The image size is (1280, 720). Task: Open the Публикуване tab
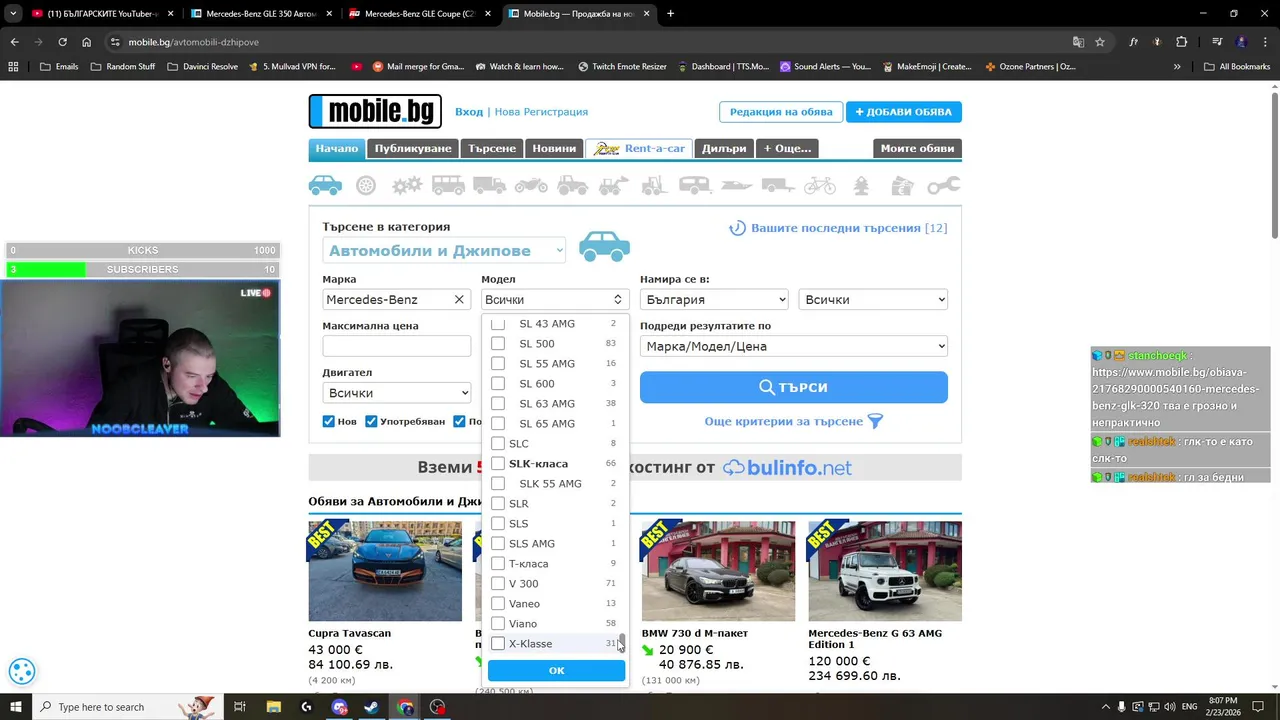[x=413, y=148]
